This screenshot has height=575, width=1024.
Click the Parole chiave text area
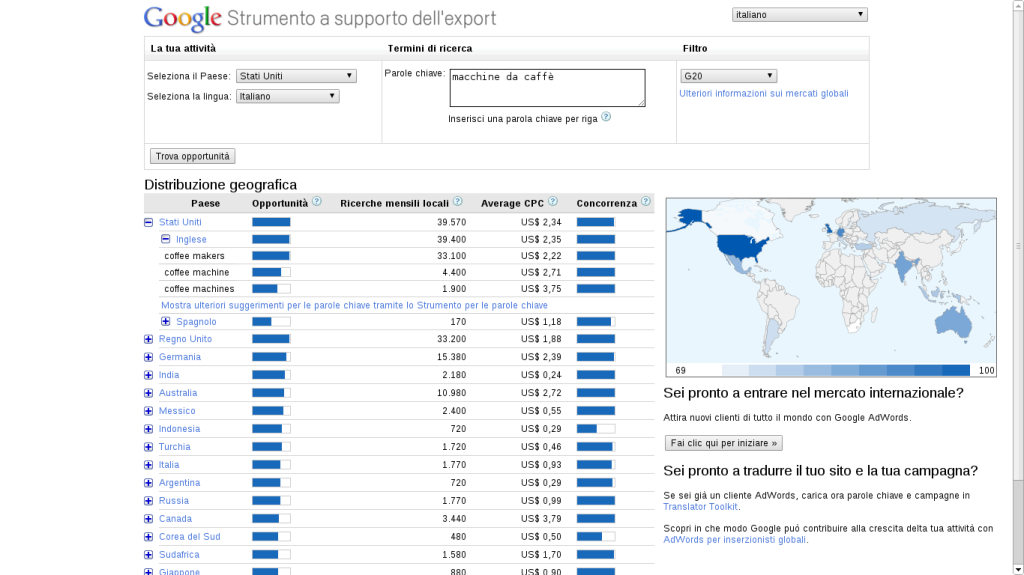tap(547, 88)
